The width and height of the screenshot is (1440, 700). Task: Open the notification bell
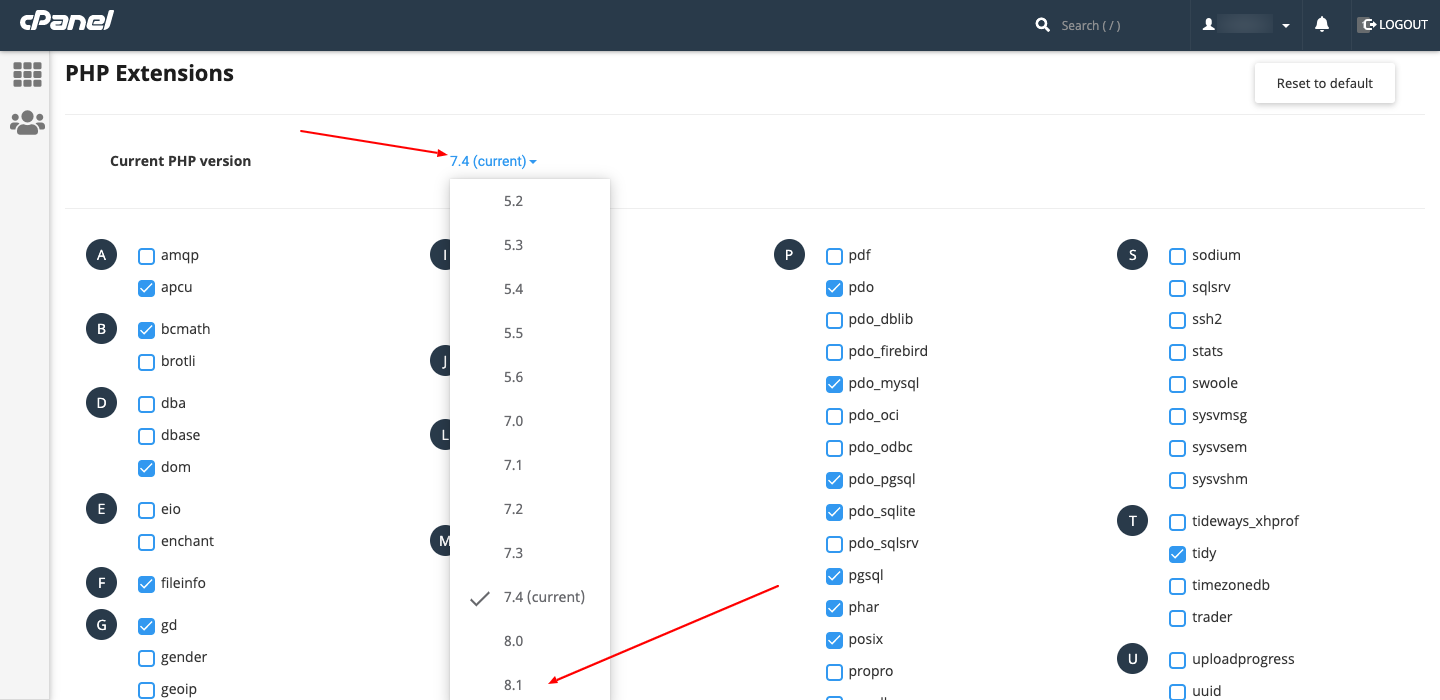coord(1322,23)
